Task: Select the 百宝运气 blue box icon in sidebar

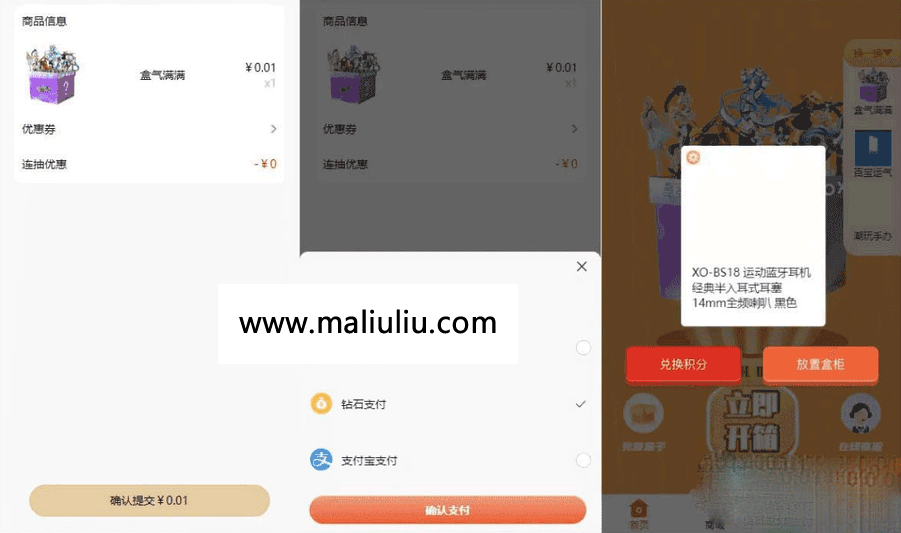Action: (x=872, y=148)
